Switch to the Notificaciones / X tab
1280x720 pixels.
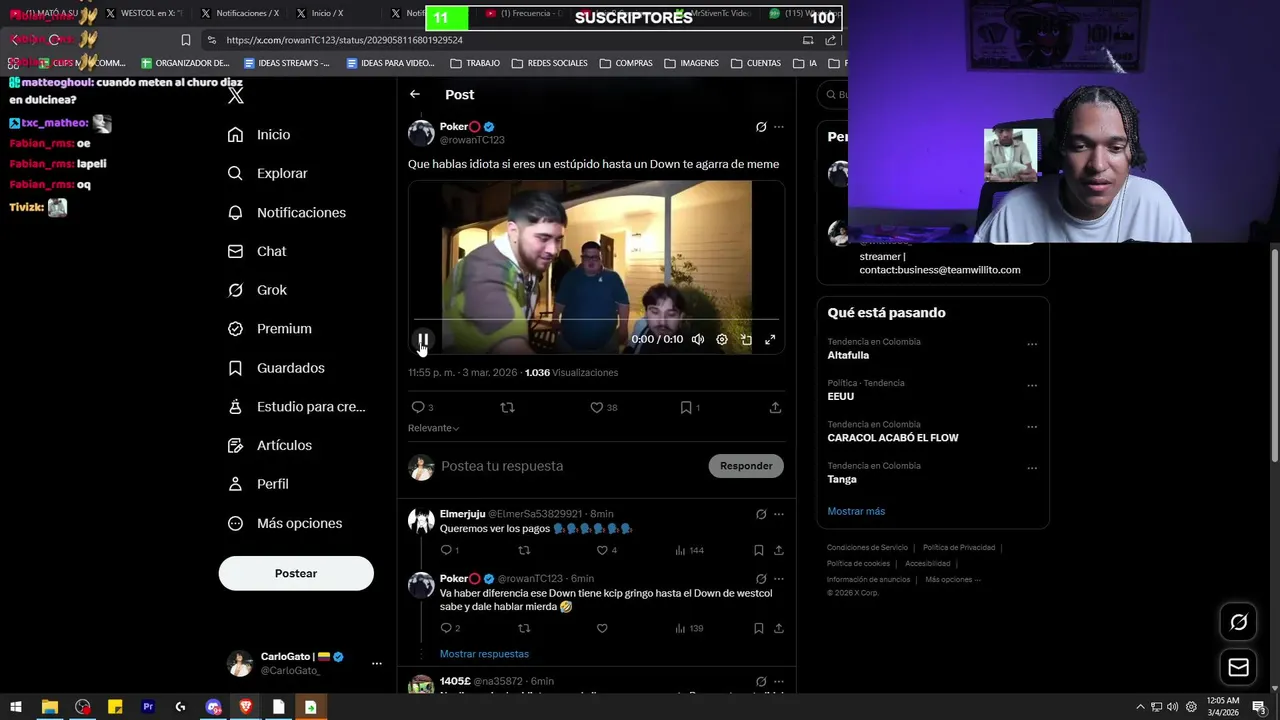(248, 13)
